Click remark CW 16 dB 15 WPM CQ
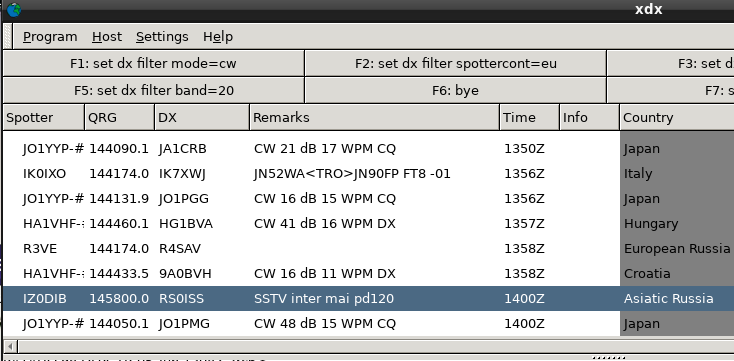 [x=325, y=199]
